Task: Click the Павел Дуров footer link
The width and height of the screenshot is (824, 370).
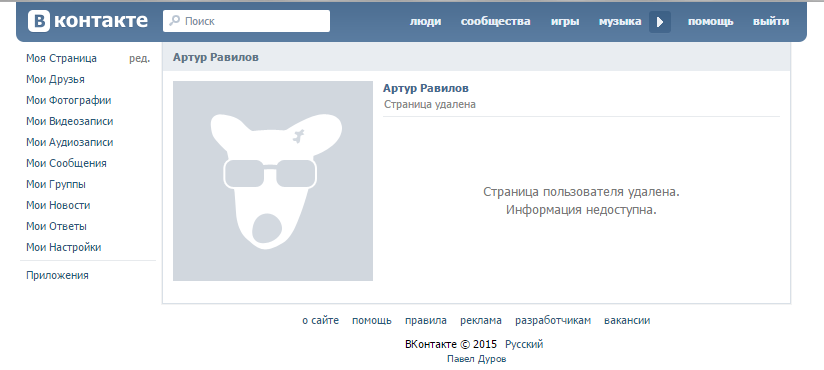Action: point(477,359)
